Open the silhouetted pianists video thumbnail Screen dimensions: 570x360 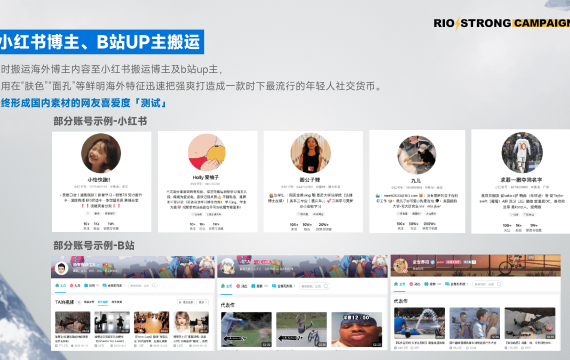(x=112, y=323)
